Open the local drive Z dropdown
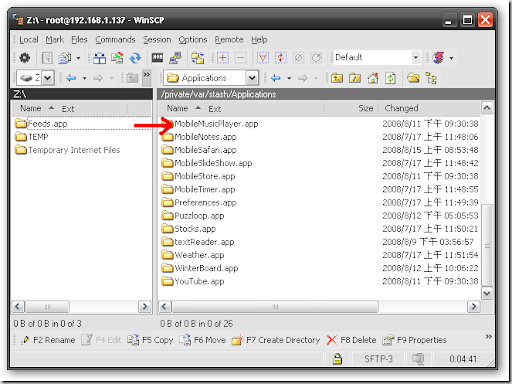Screen dimensions: 512x384 pyautogui.click(x=48, y=78)
